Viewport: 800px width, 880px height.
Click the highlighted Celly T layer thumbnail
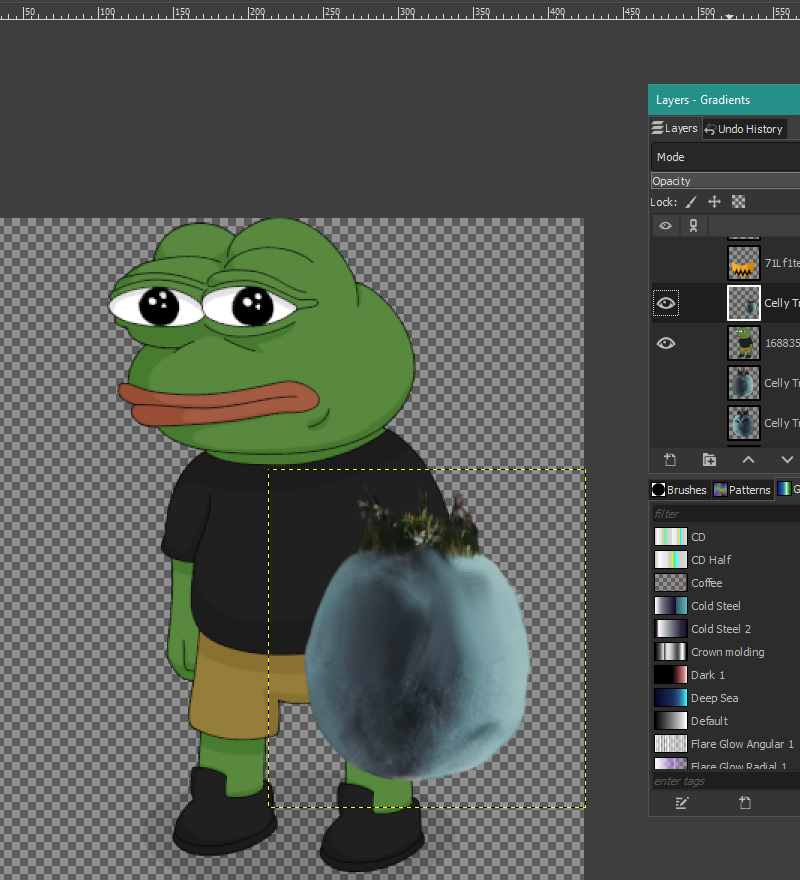click(x=744, y=303)
